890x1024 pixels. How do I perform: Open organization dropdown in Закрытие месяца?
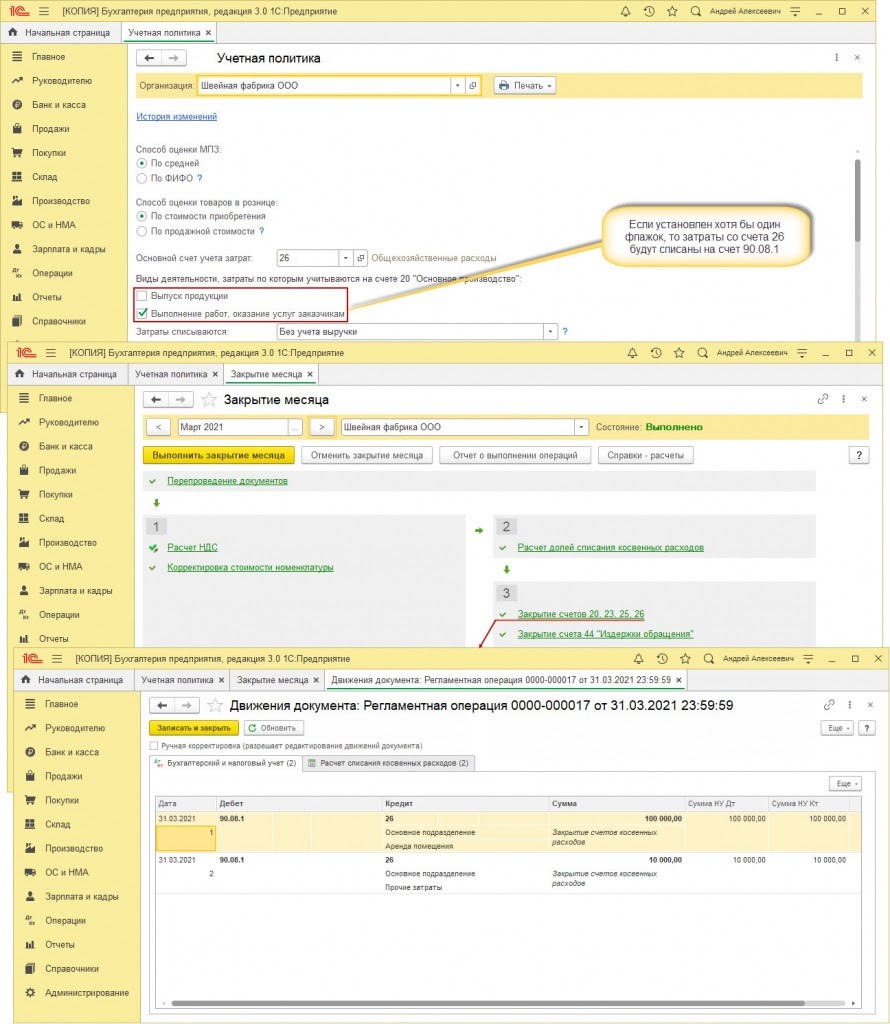pyautogui.click(x=580, y=427)
